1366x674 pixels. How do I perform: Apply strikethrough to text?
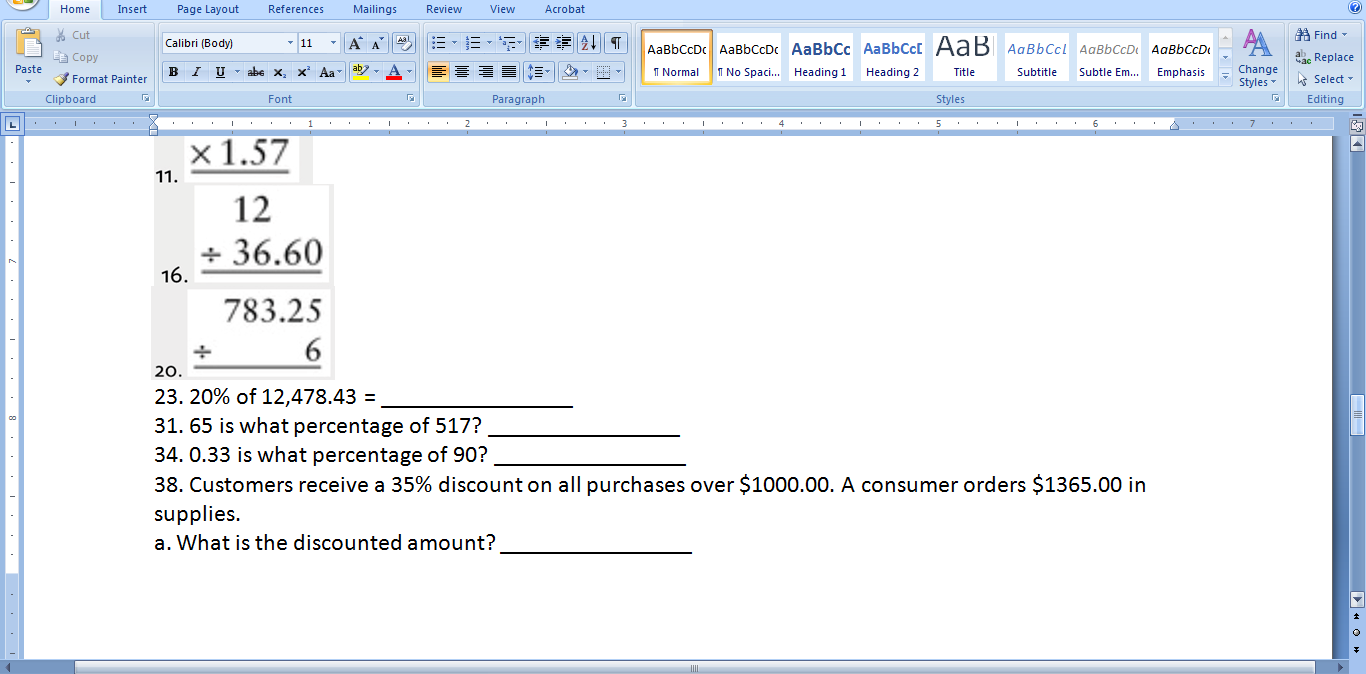[x=255, y=72]
